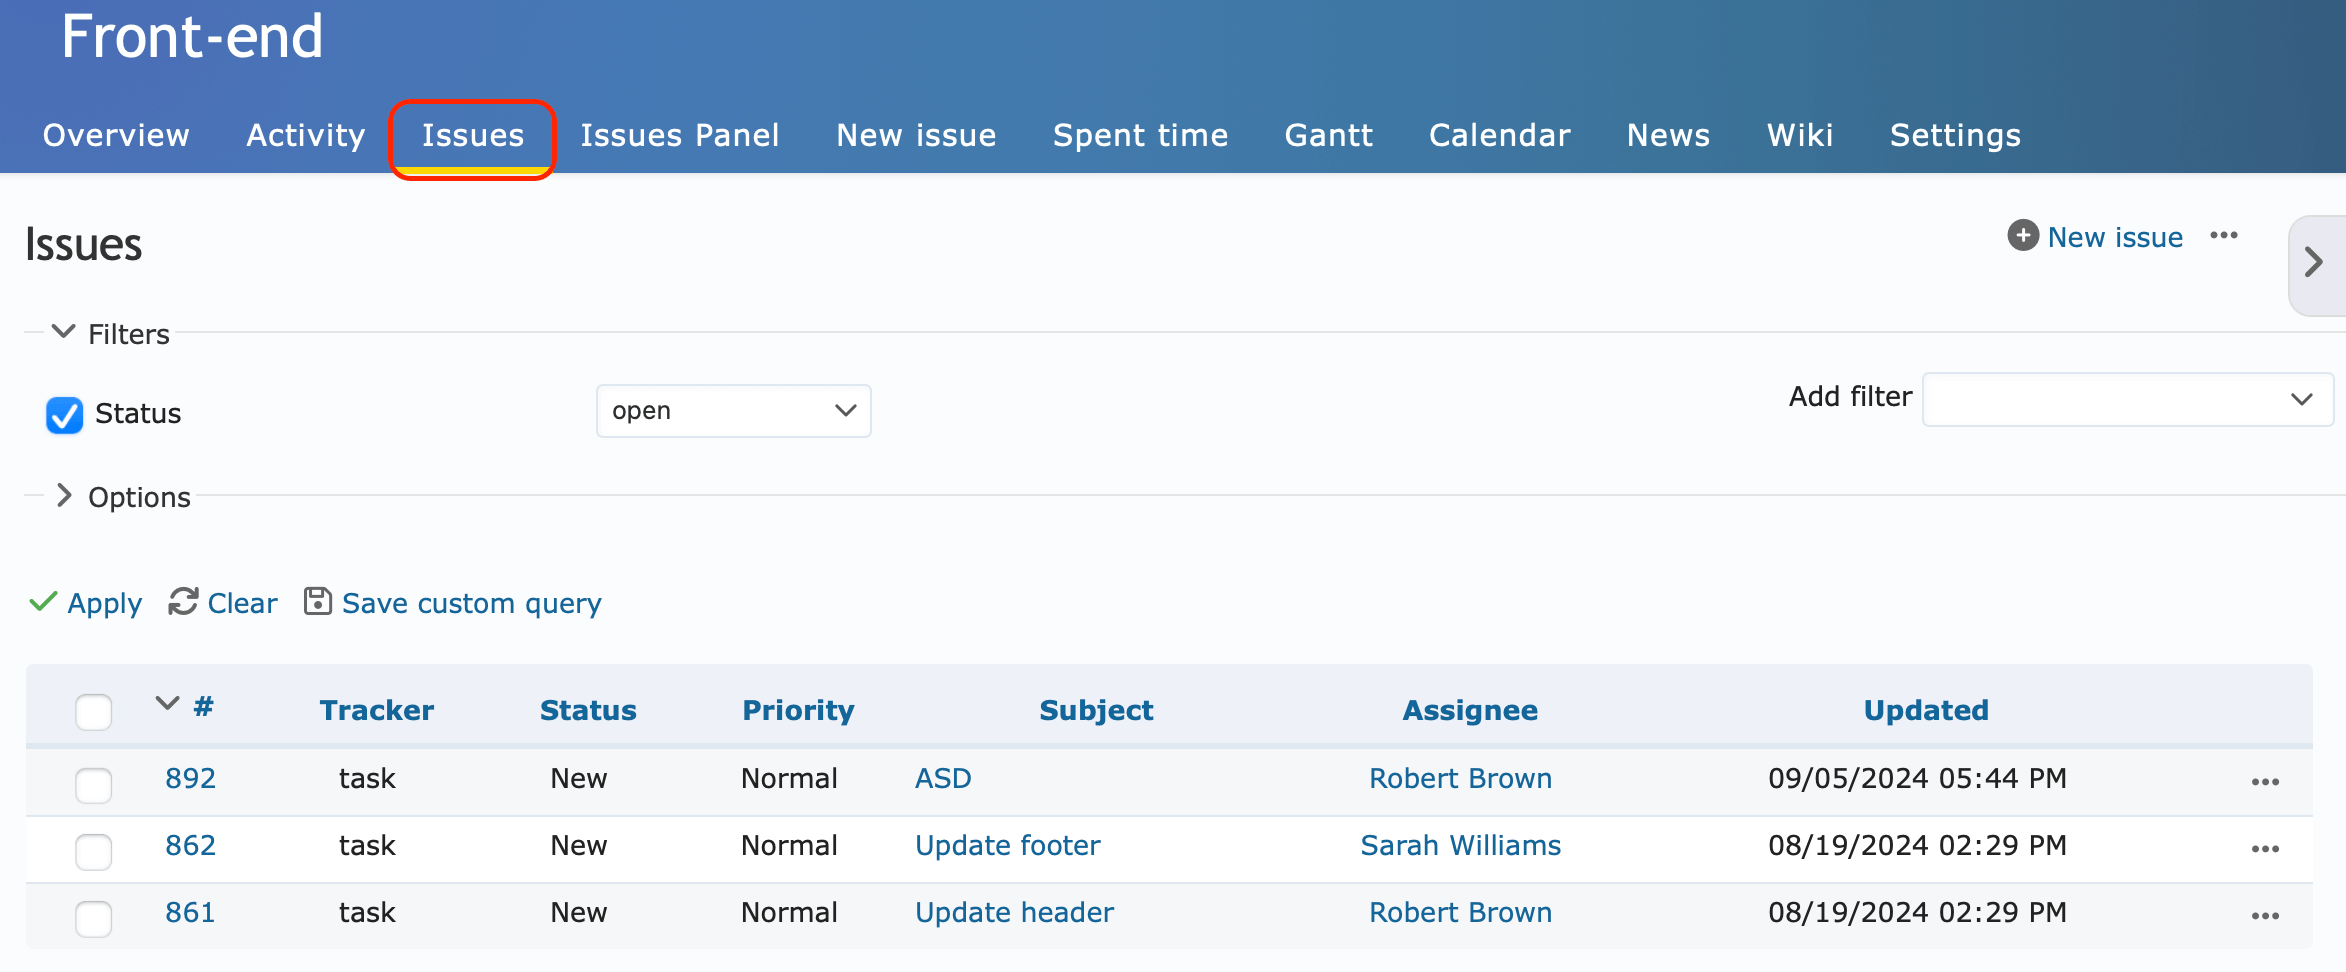The height and width of the screenshot is (972, 2346).
Task: Select all issues with header checkbox
Action: click(x=93, y=711)
